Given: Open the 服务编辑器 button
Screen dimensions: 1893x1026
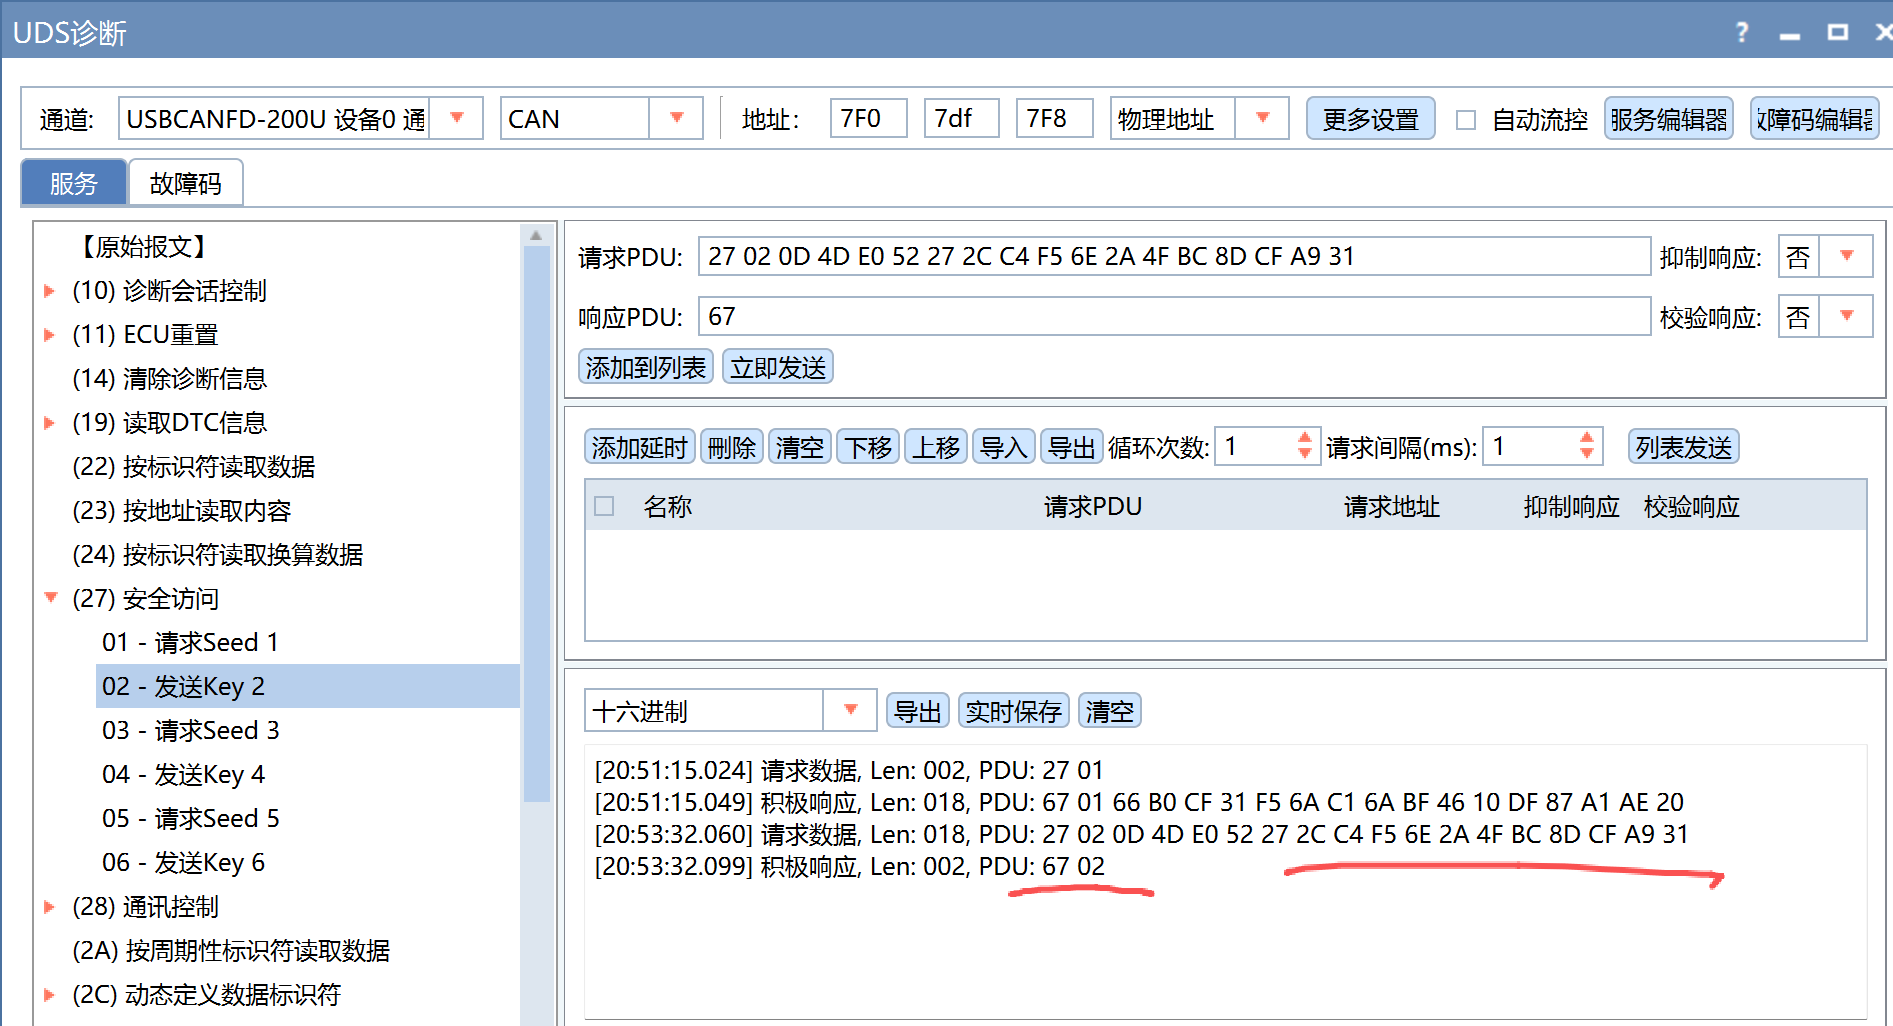Looking at the screenshot, I should pos(1668,119).
